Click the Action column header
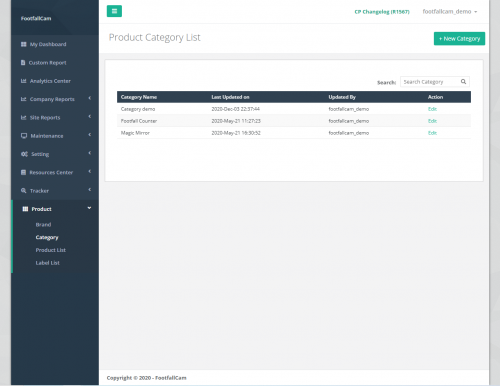The height and width of the screenshot is (386, 500). (435, 97)
